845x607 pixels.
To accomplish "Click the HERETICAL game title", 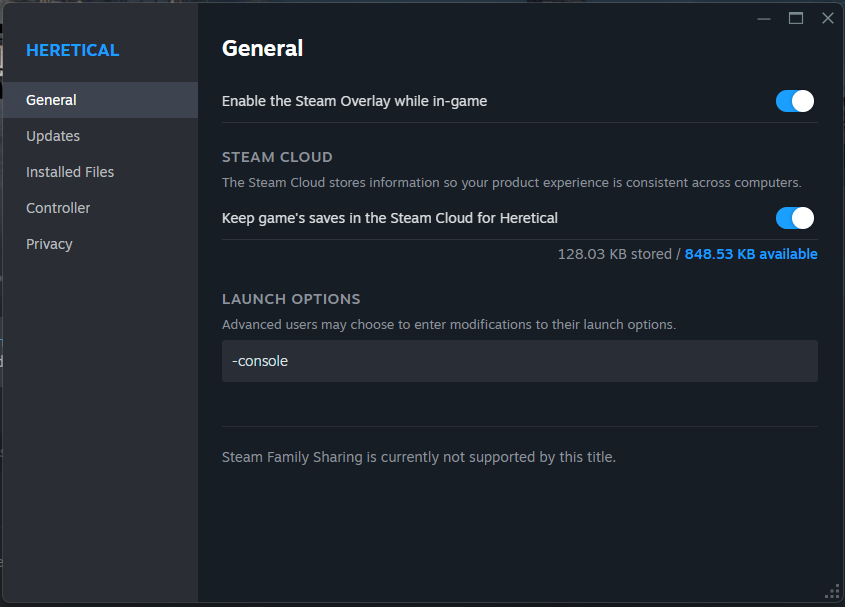I will click(x=72, y=50).
